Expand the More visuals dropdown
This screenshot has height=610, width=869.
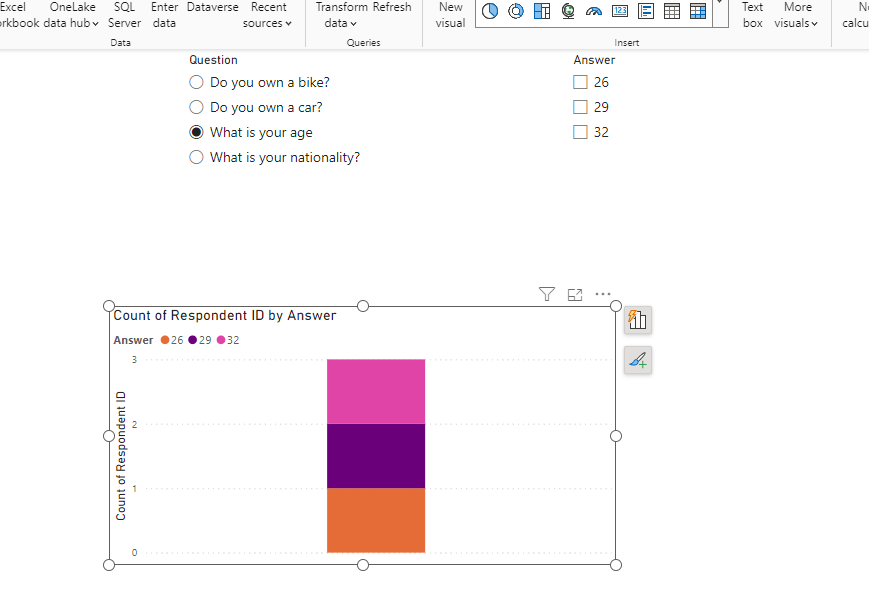pos(796,15)
